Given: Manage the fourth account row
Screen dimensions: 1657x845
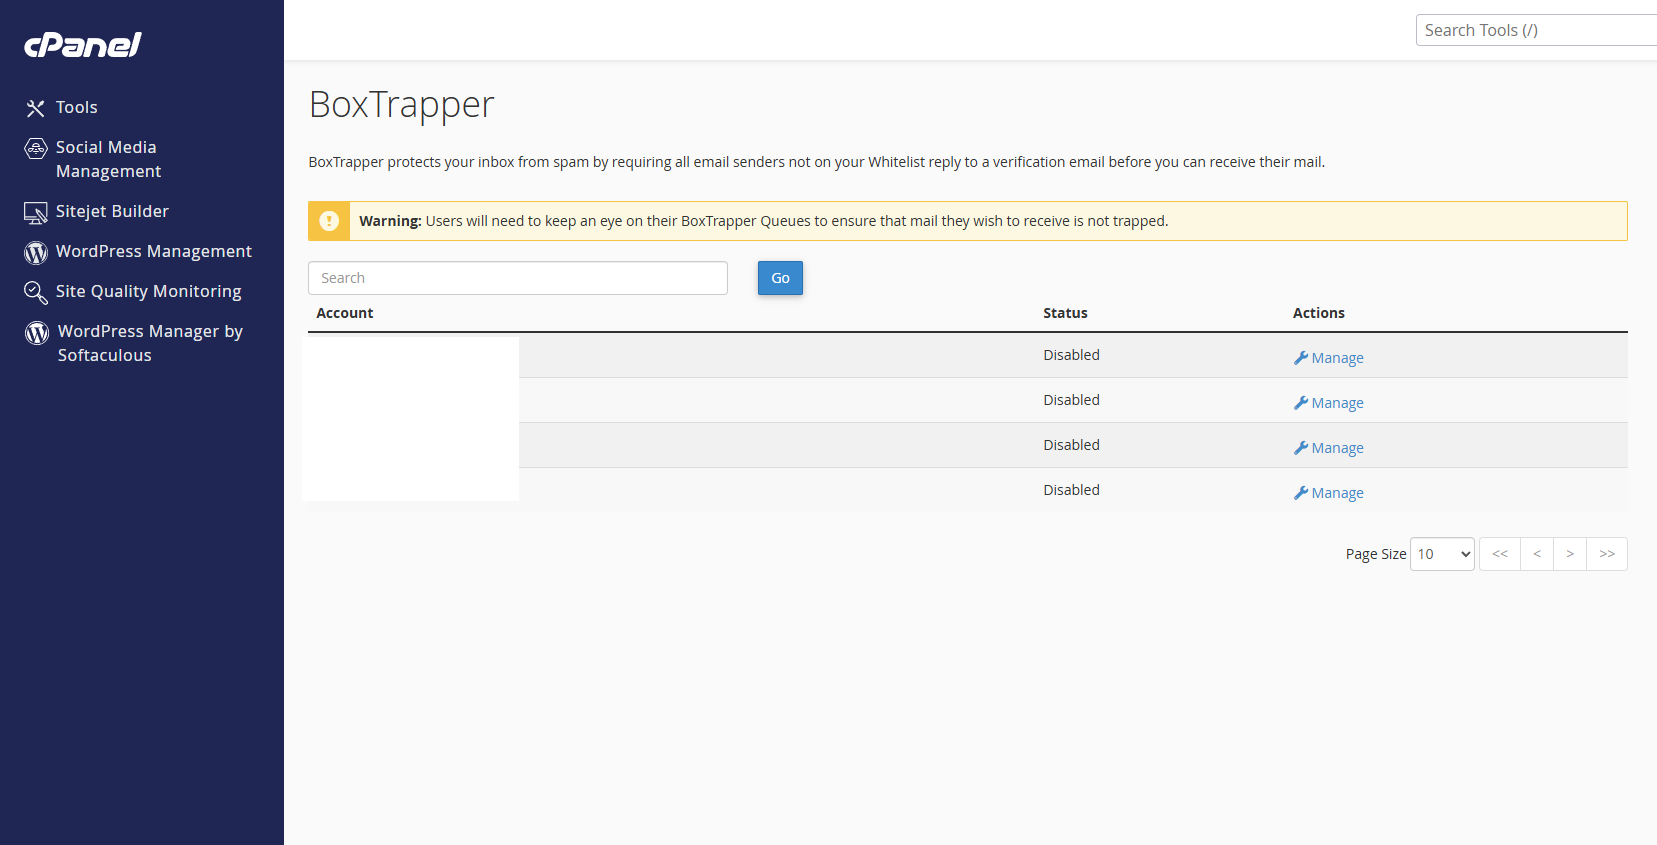Looking at the screenshot, I should pyautogui.click(x=1328, y=493).
